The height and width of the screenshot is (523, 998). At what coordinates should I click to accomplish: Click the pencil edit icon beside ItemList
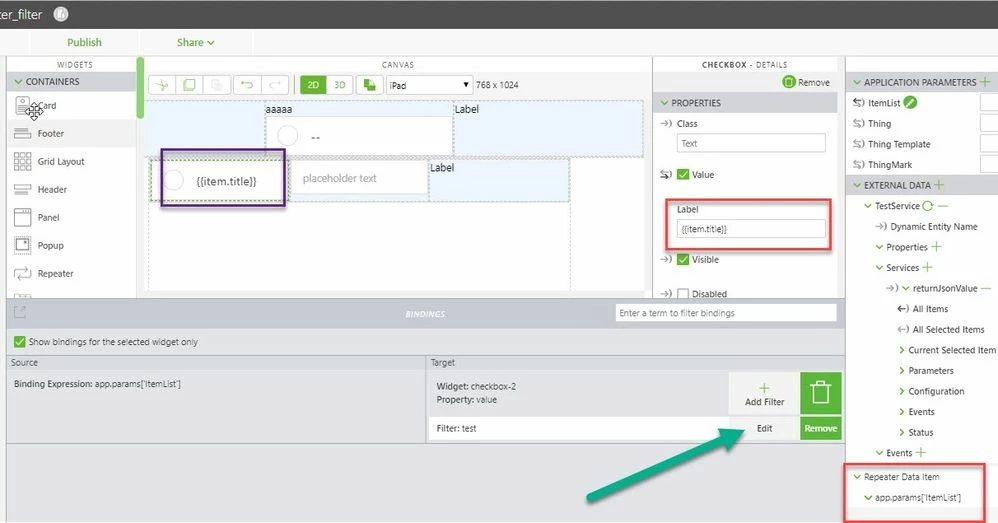(x=910, y=102)
